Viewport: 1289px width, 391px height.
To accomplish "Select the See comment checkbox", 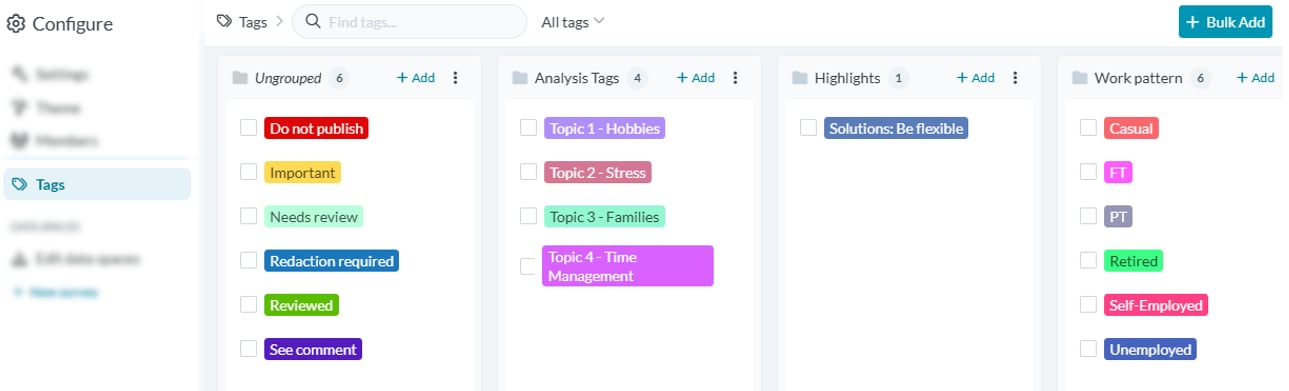I will [248, 349].
